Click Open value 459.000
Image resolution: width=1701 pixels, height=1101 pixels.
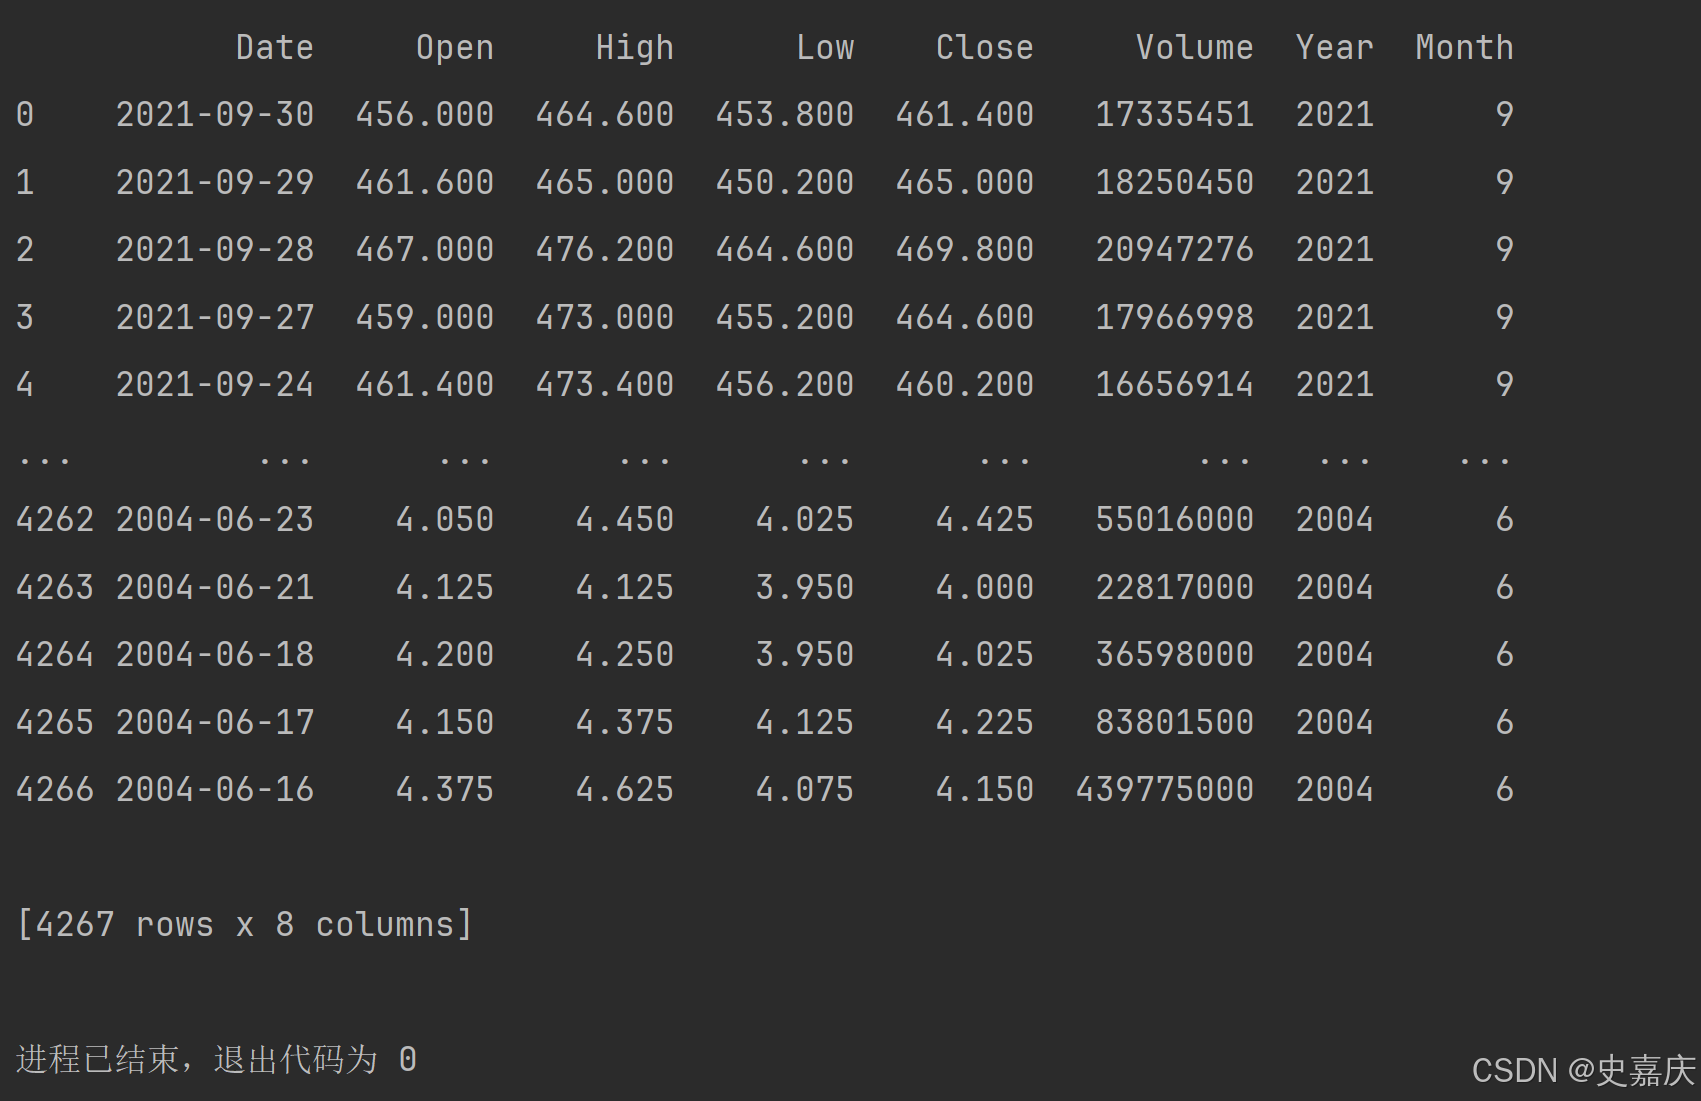point(425,317)
